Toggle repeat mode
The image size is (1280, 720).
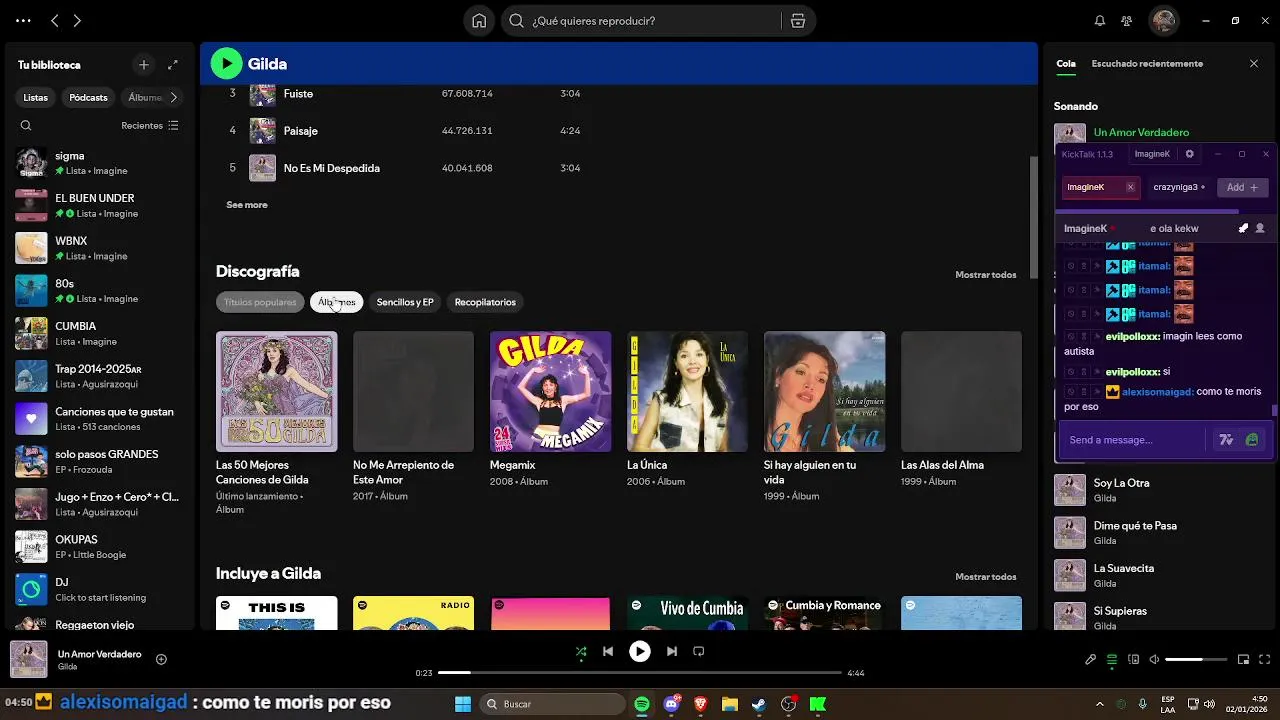[699, 651]
